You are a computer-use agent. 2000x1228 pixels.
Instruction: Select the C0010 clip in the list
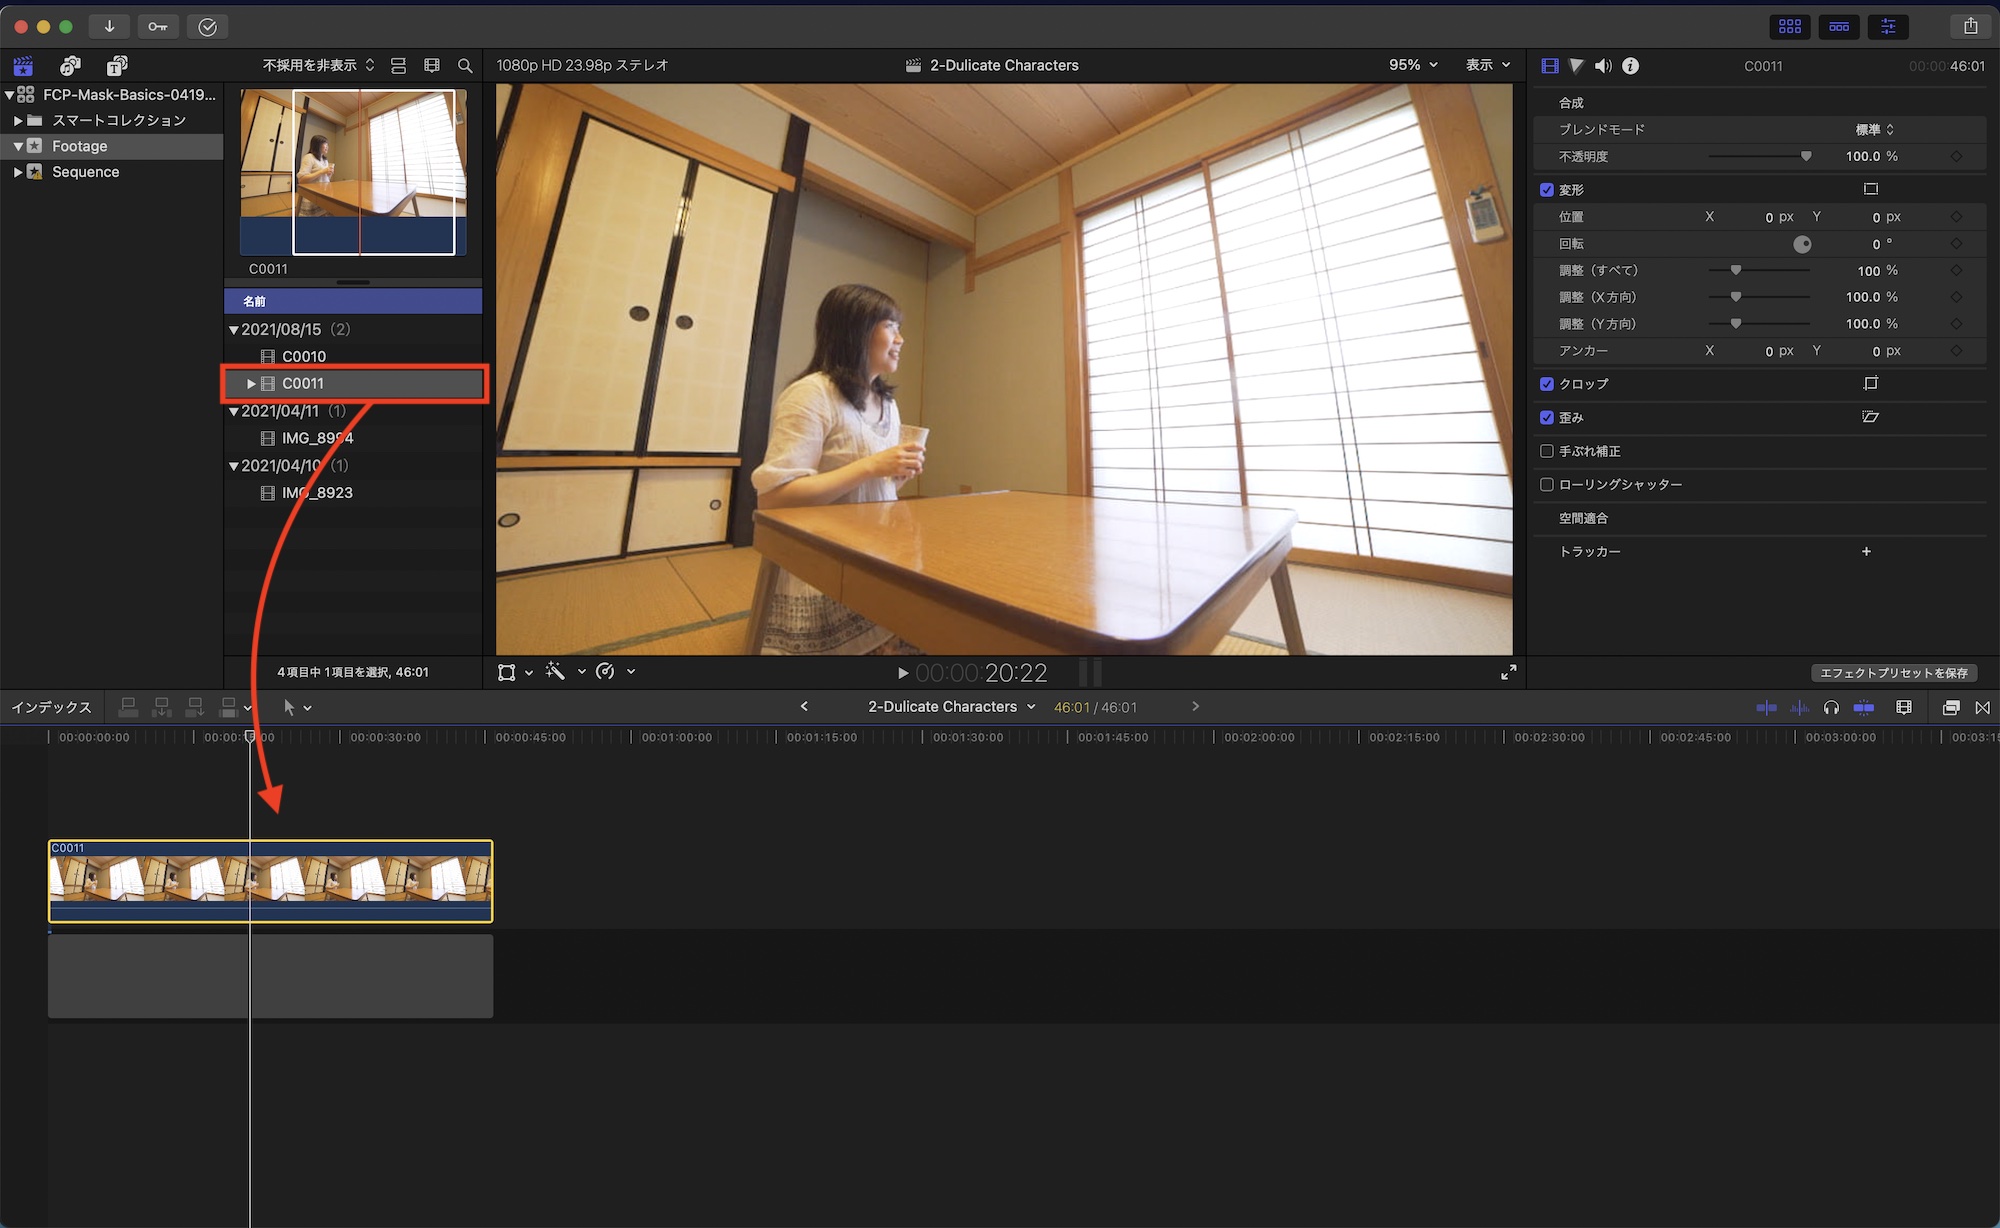click(304, 356)
